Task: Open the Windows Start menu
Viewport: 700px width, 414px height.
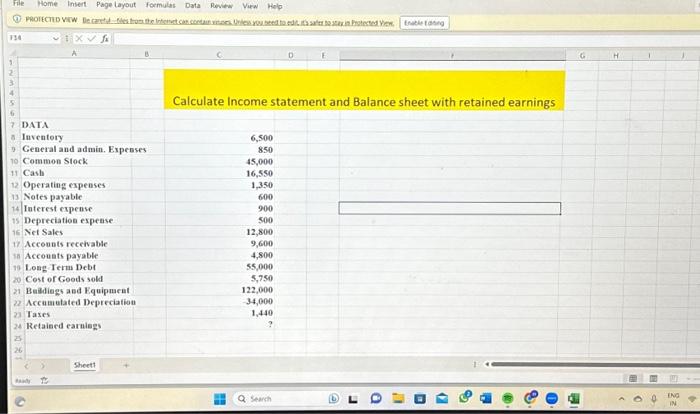Action: coord(220,399)
